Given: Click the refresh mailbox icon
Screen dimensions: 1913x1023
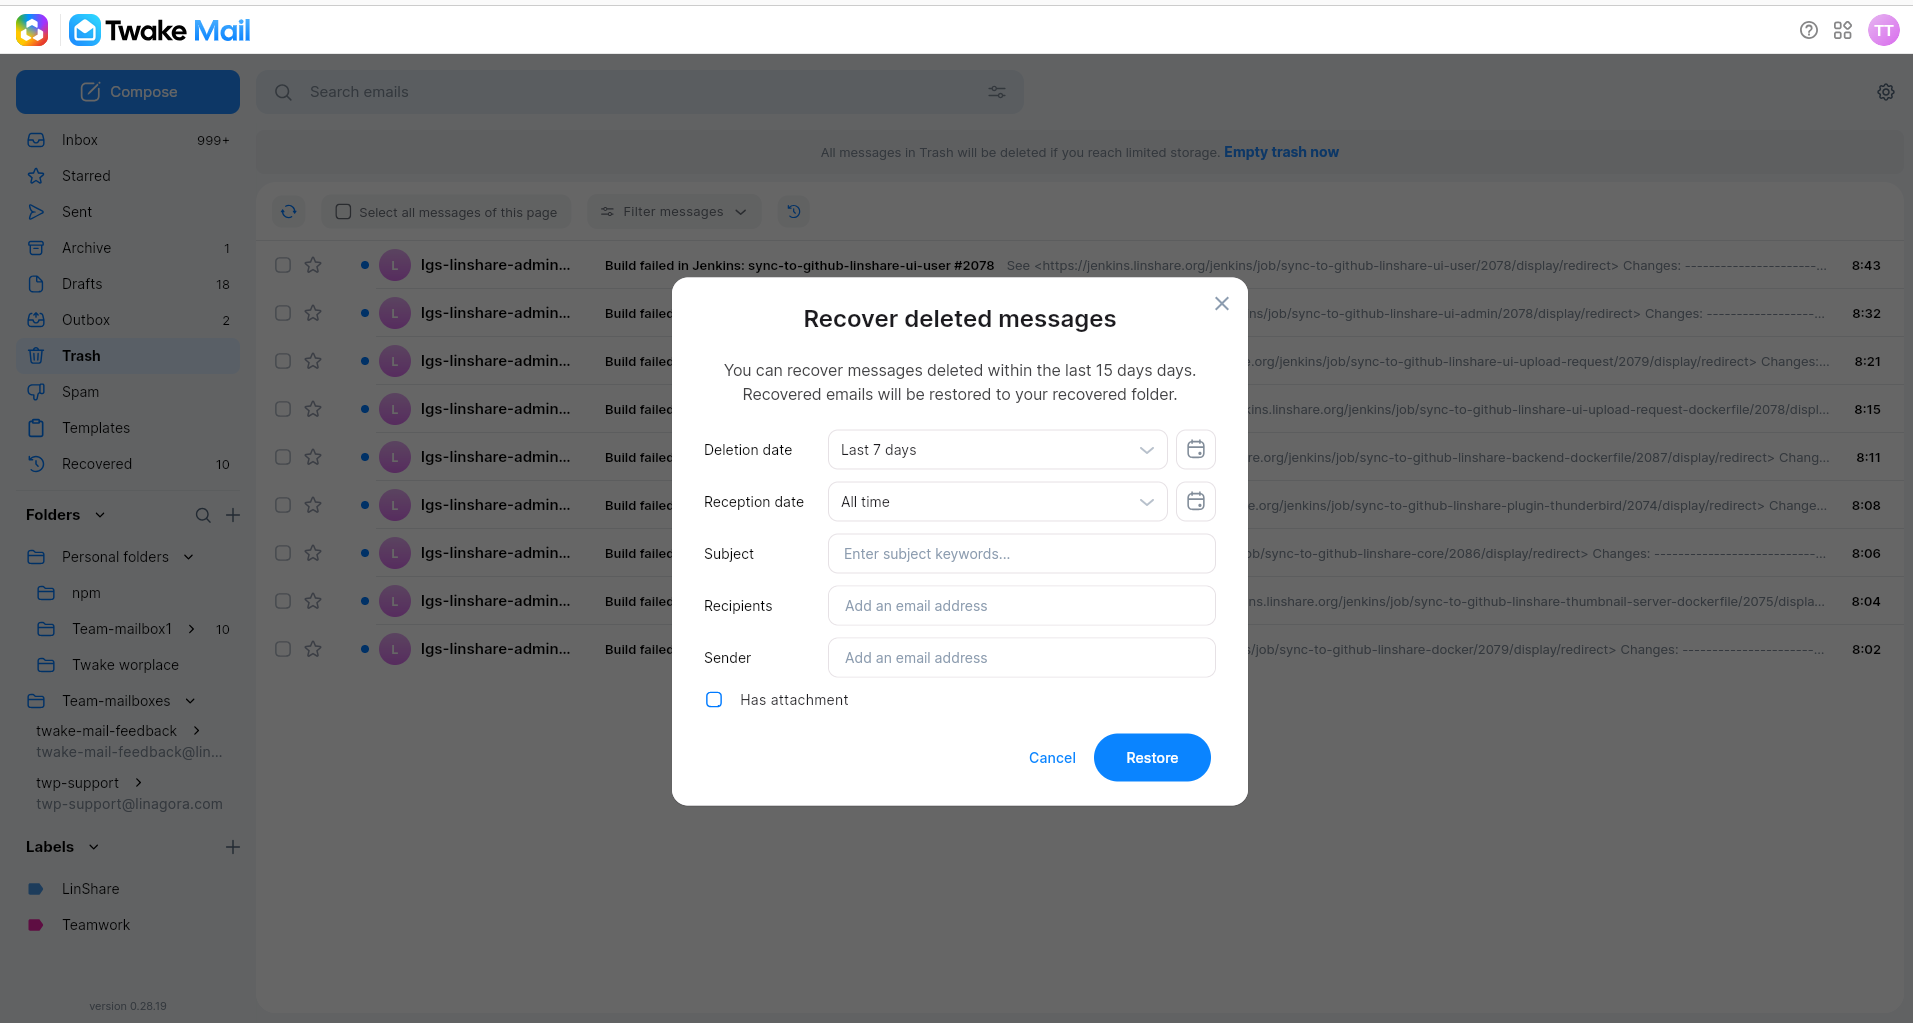Looking at the screenshot, I should click(289, 211).
